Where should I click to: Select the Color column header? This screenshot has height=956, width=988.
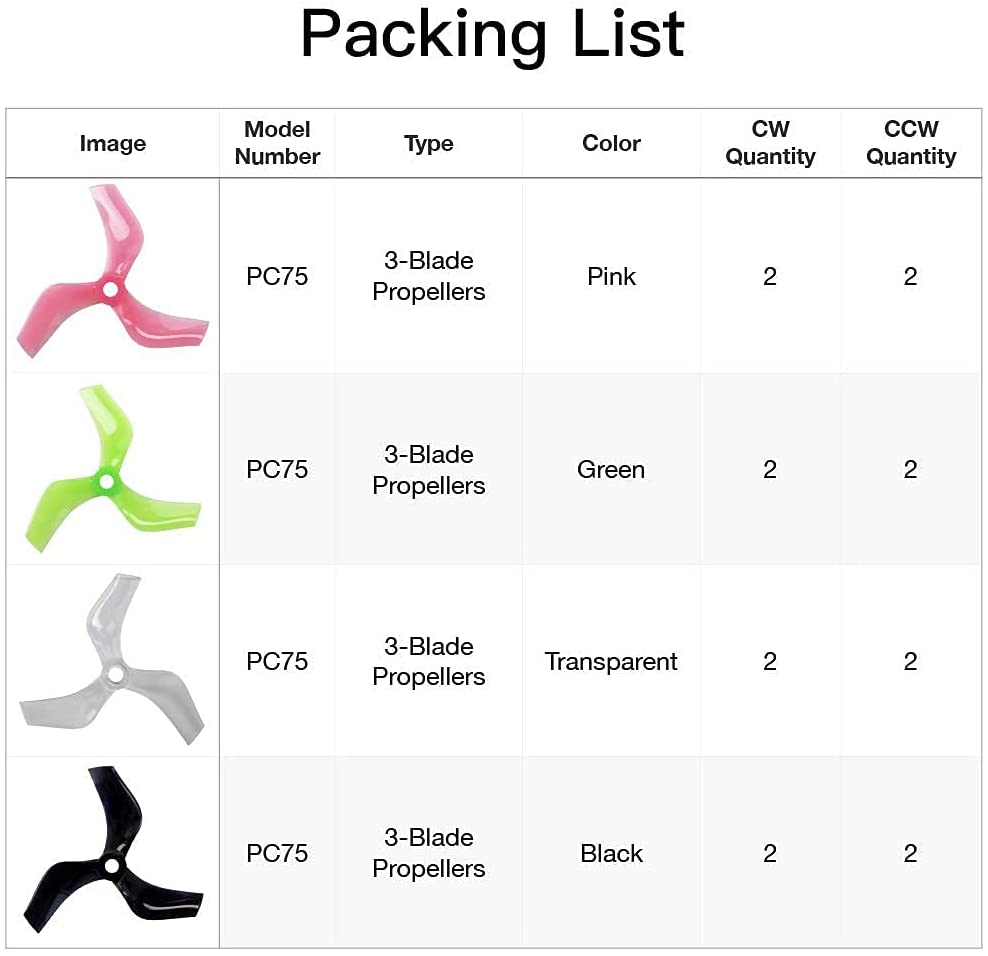click(x=611, y=144)
